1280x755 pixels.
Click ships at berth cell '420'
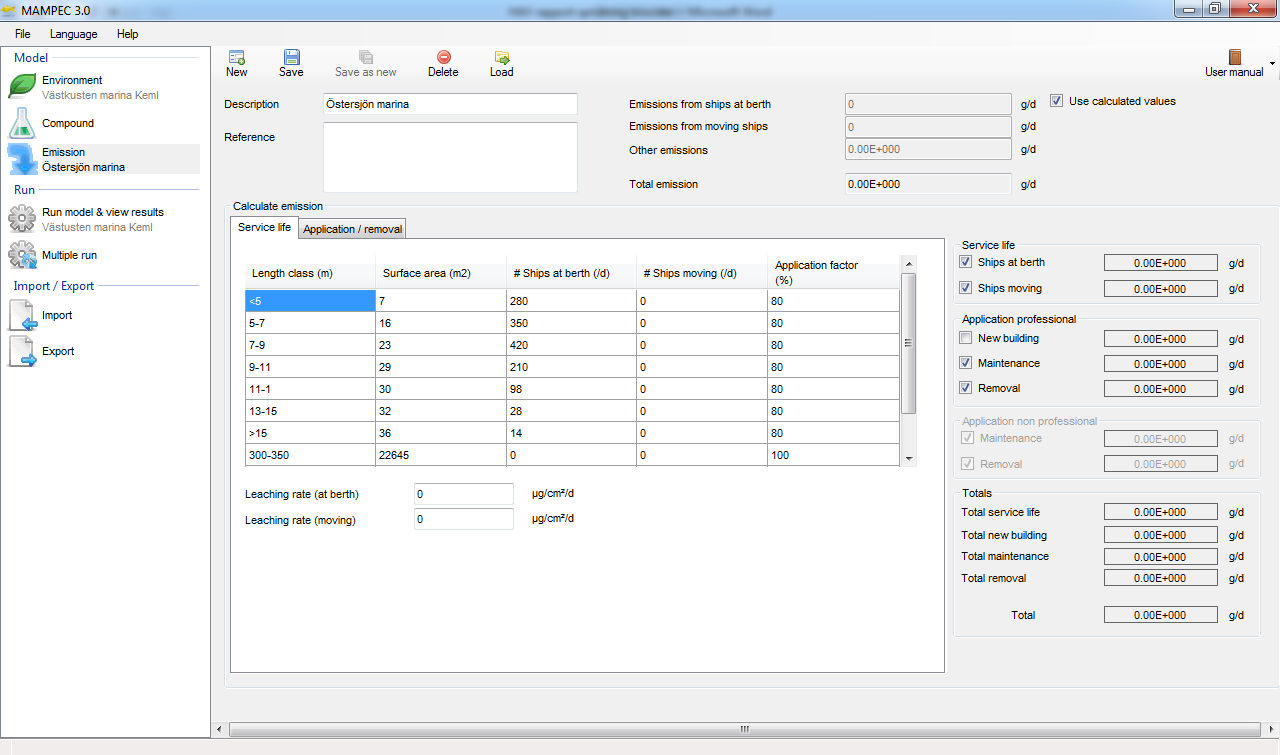point(571,345)
